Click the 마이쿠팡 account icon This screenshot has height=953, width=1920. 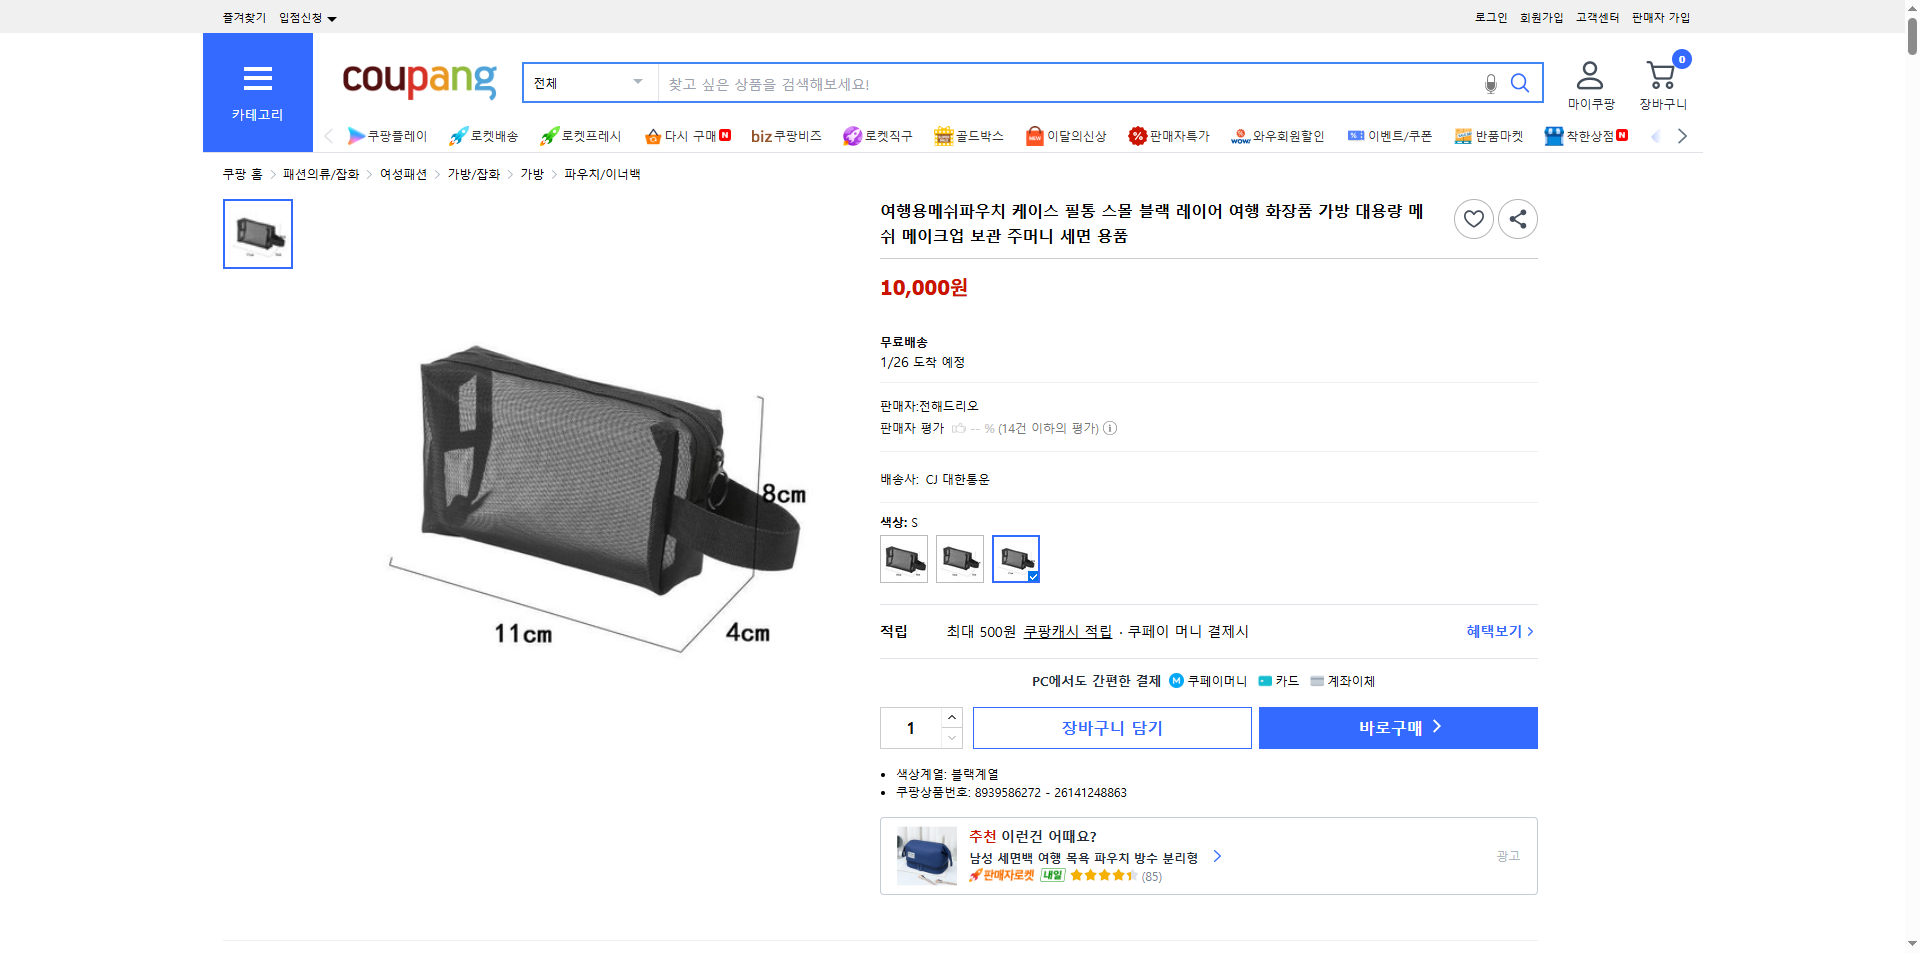(x=1588, y=75)
